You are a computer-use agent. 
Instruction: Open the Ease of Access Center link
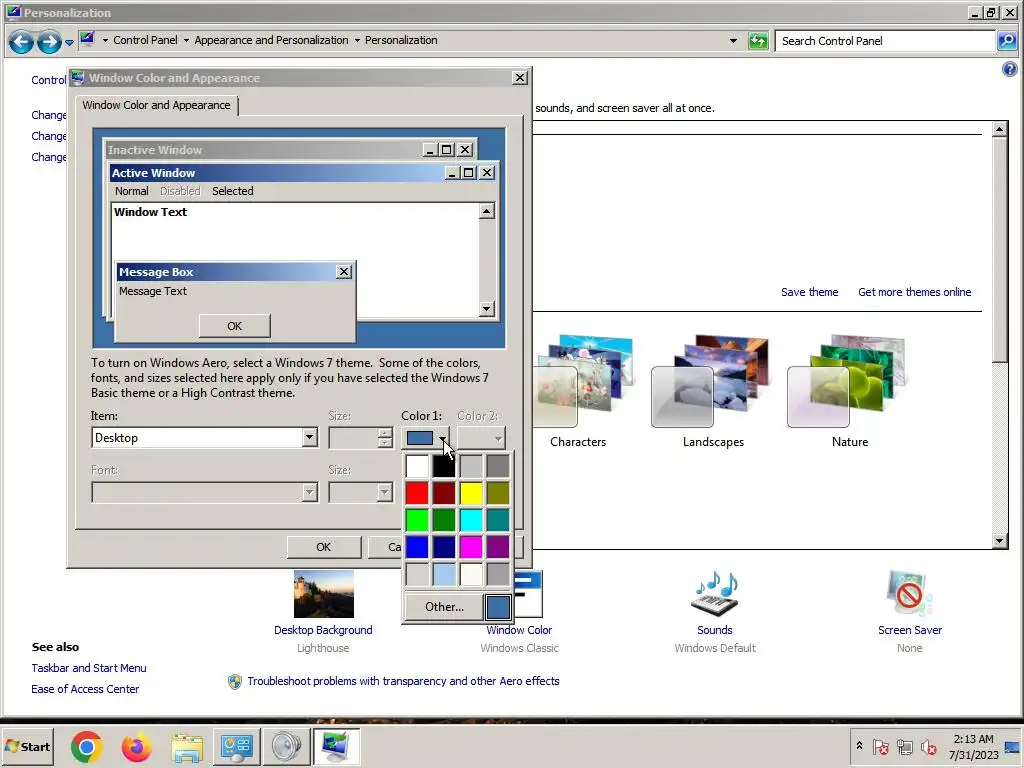click(85, 689)
